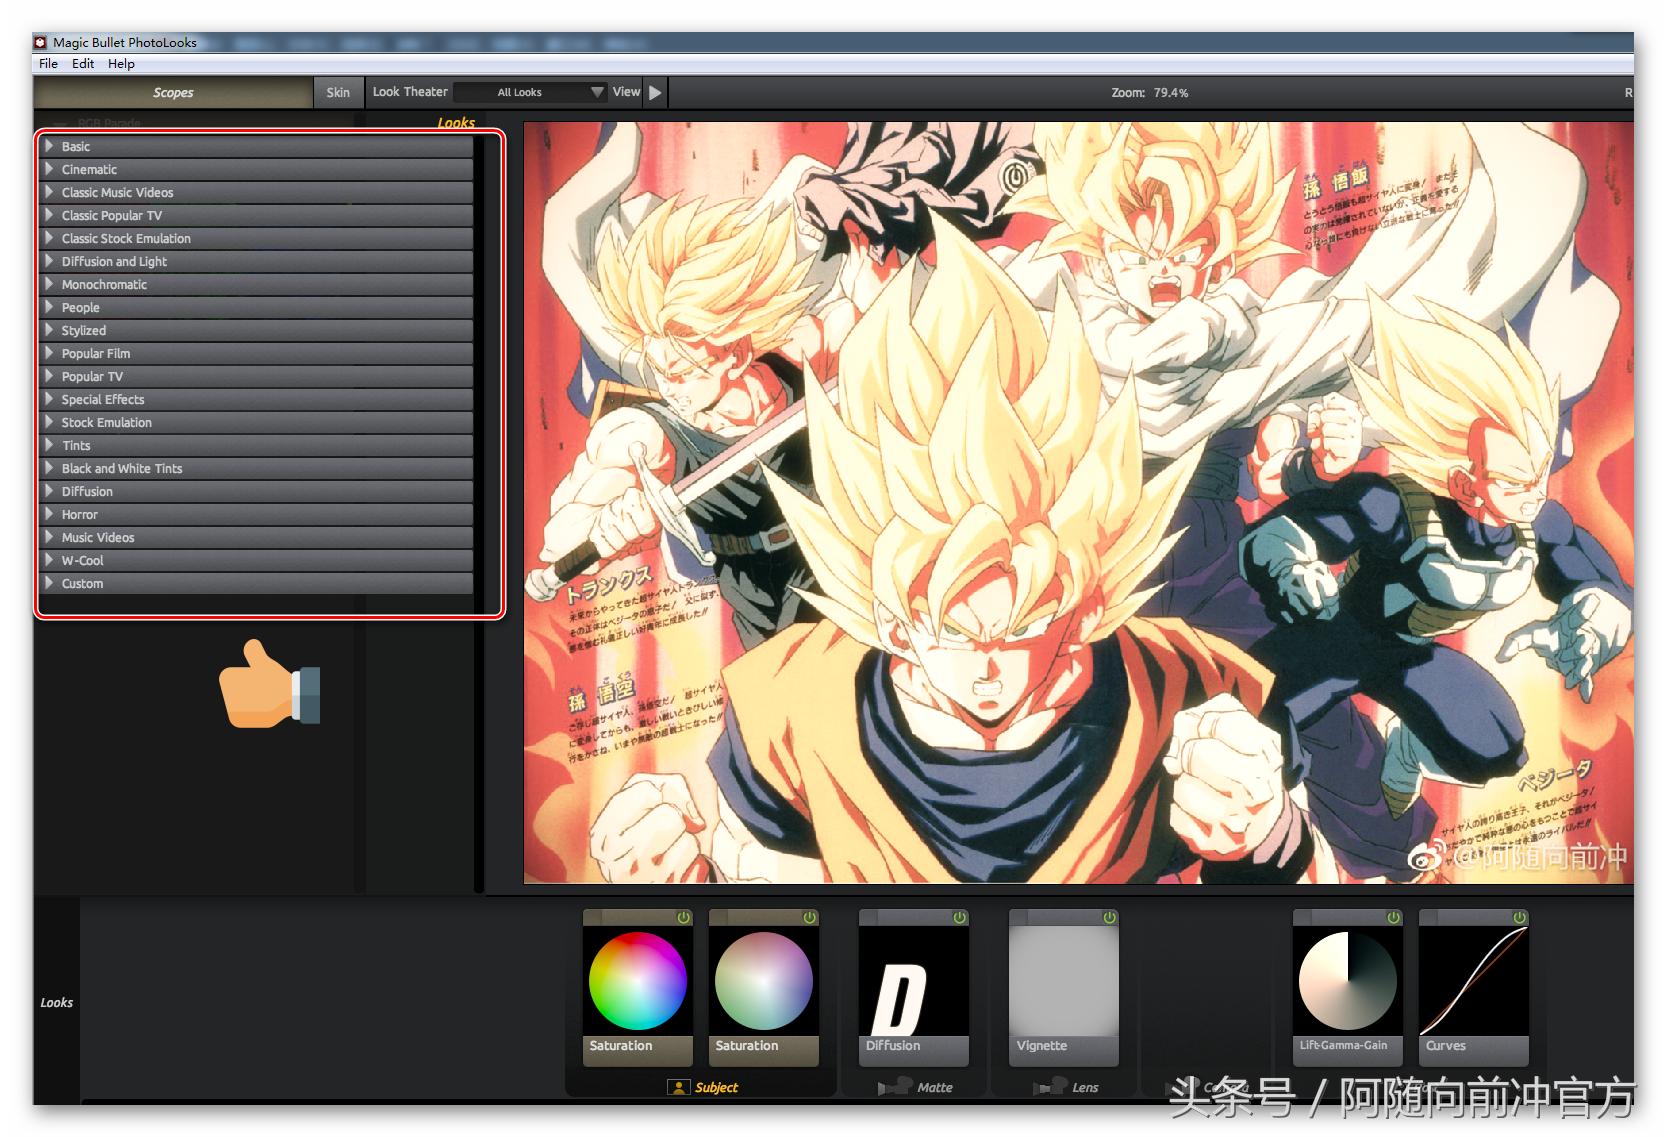Select the pale color wheel Saturation tool

(x=764, y=981)
